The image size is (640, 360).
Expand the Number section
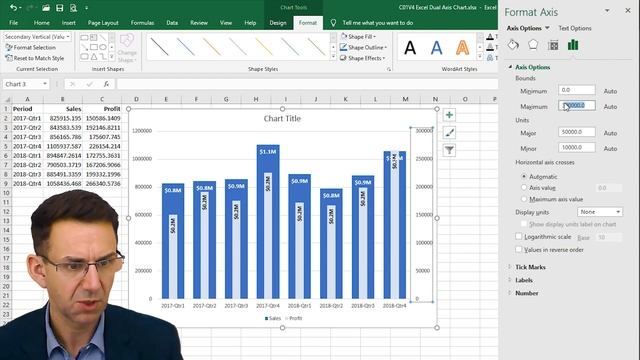tap(526, 293)
